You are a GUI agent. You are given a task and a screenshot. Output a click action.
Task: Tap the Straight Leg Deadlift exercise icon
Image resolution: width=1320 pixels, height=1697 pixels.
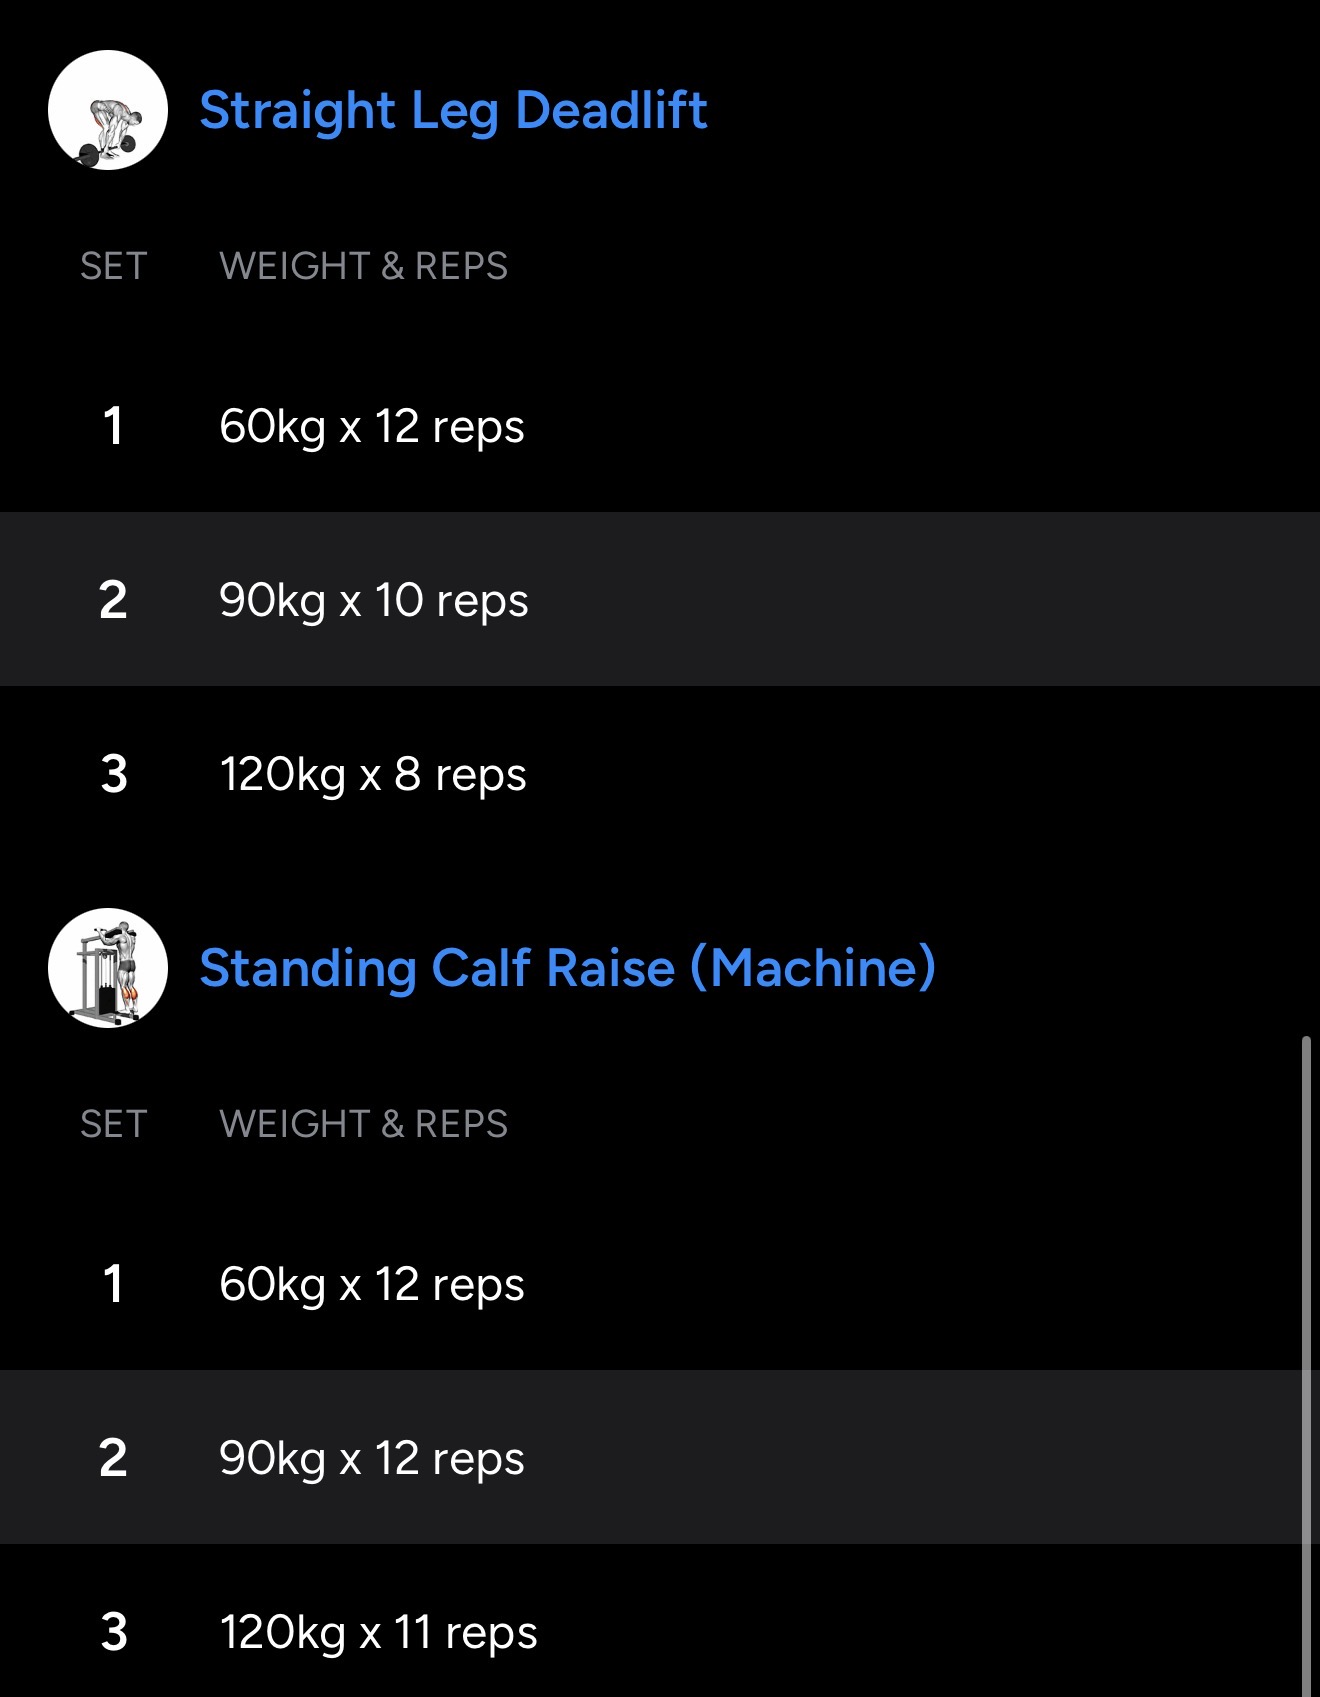pyautogui.click(x=108, y=110)
